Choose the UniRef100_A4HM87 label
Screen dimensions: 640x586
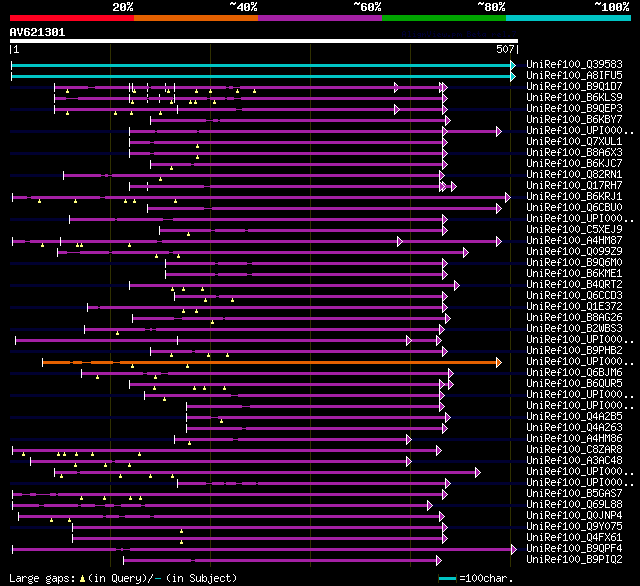pyautogui.click(x=574, y=241)
